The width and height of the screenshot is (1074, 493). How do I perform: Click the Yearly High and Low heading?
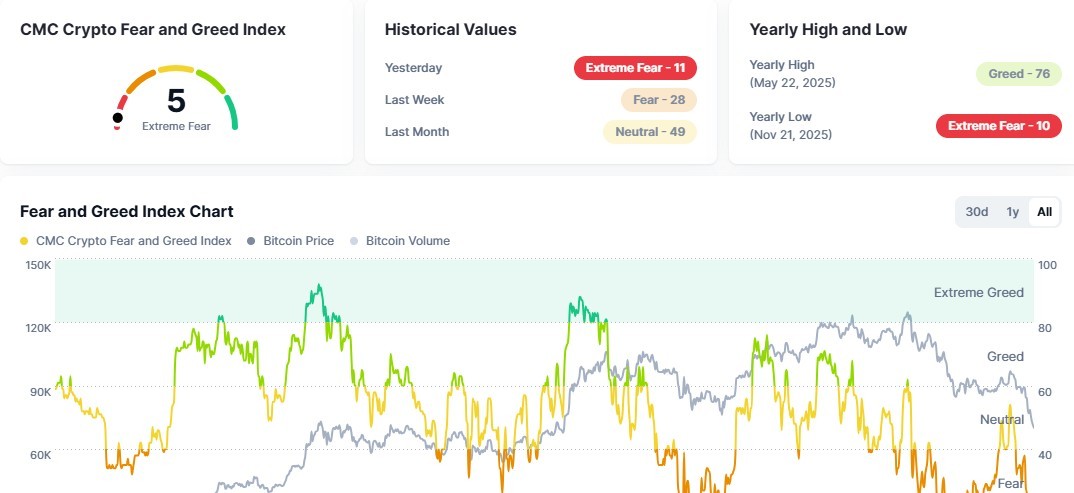click(x=828, y=30)
